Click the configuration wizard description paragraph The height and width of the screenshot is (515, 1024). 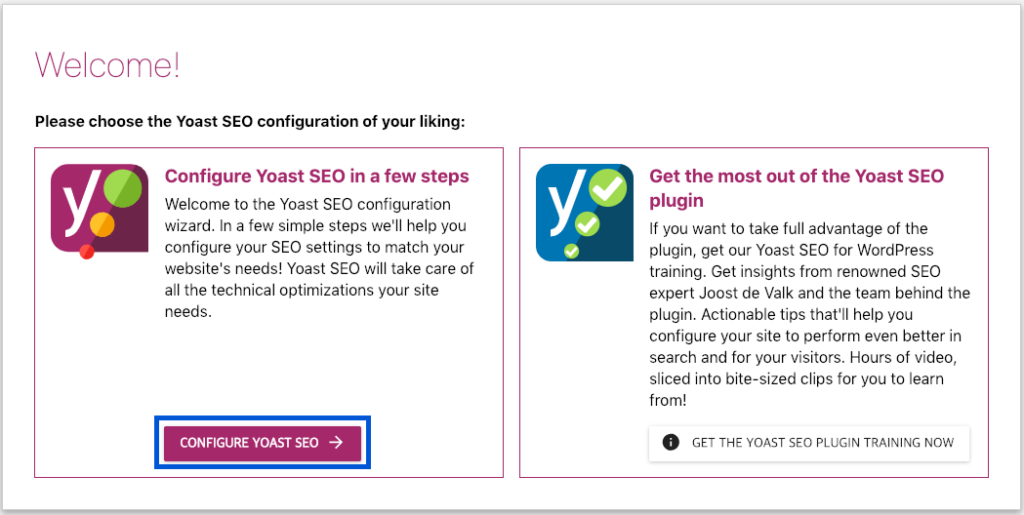click(318, 258)
